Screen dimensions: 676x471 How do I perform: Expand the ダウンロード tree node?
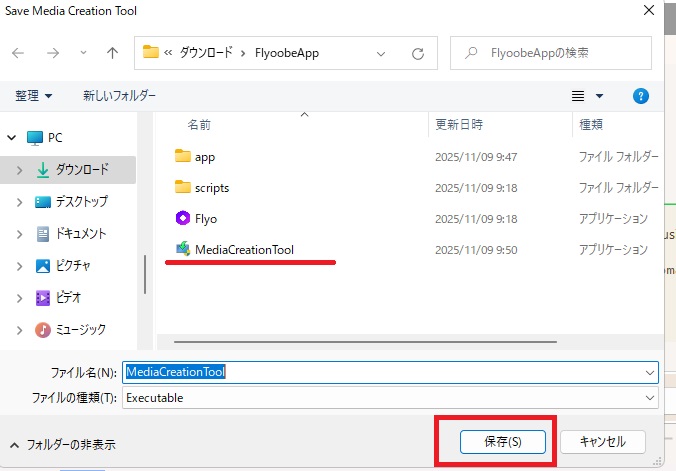[19, 170]
